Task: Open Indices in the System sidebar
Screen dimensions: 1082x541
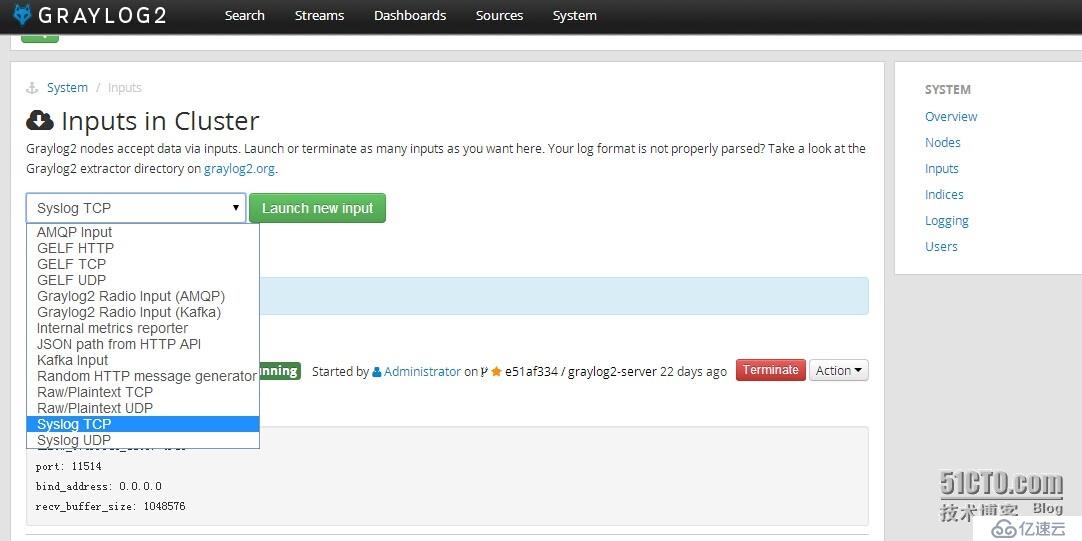Action: (x=944, y=195)
